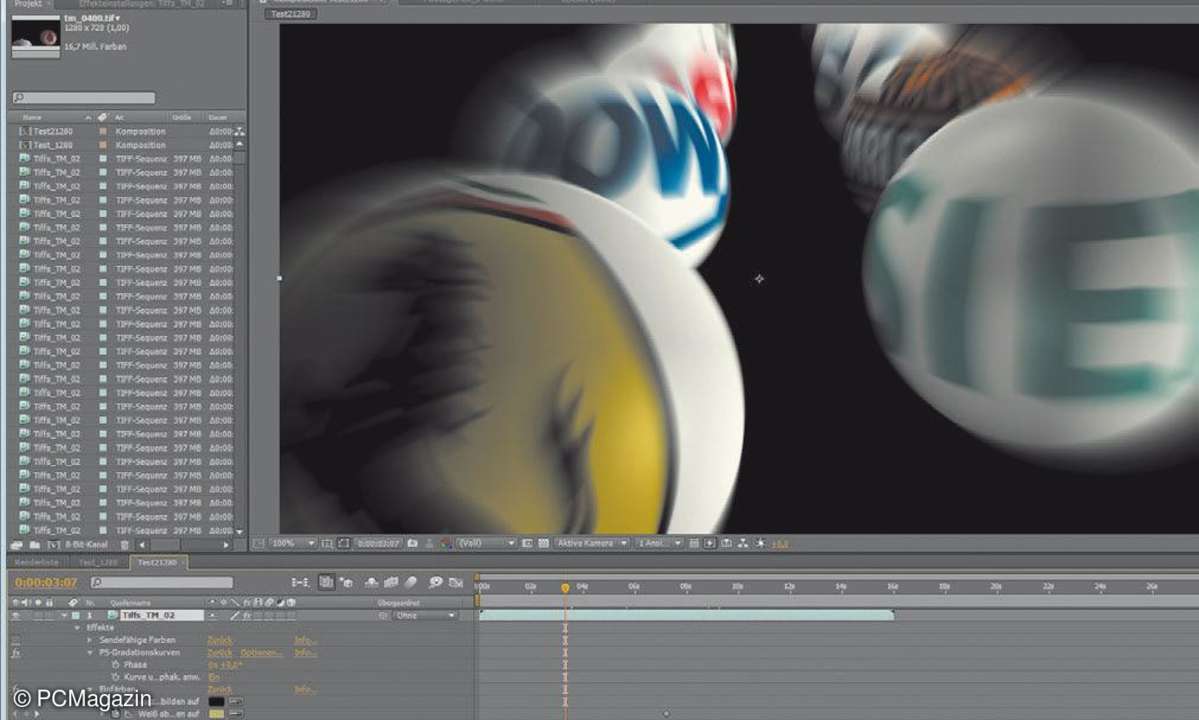Switch to Projekt panel tab
1199x720 pixels.
[x=28, y=3]
